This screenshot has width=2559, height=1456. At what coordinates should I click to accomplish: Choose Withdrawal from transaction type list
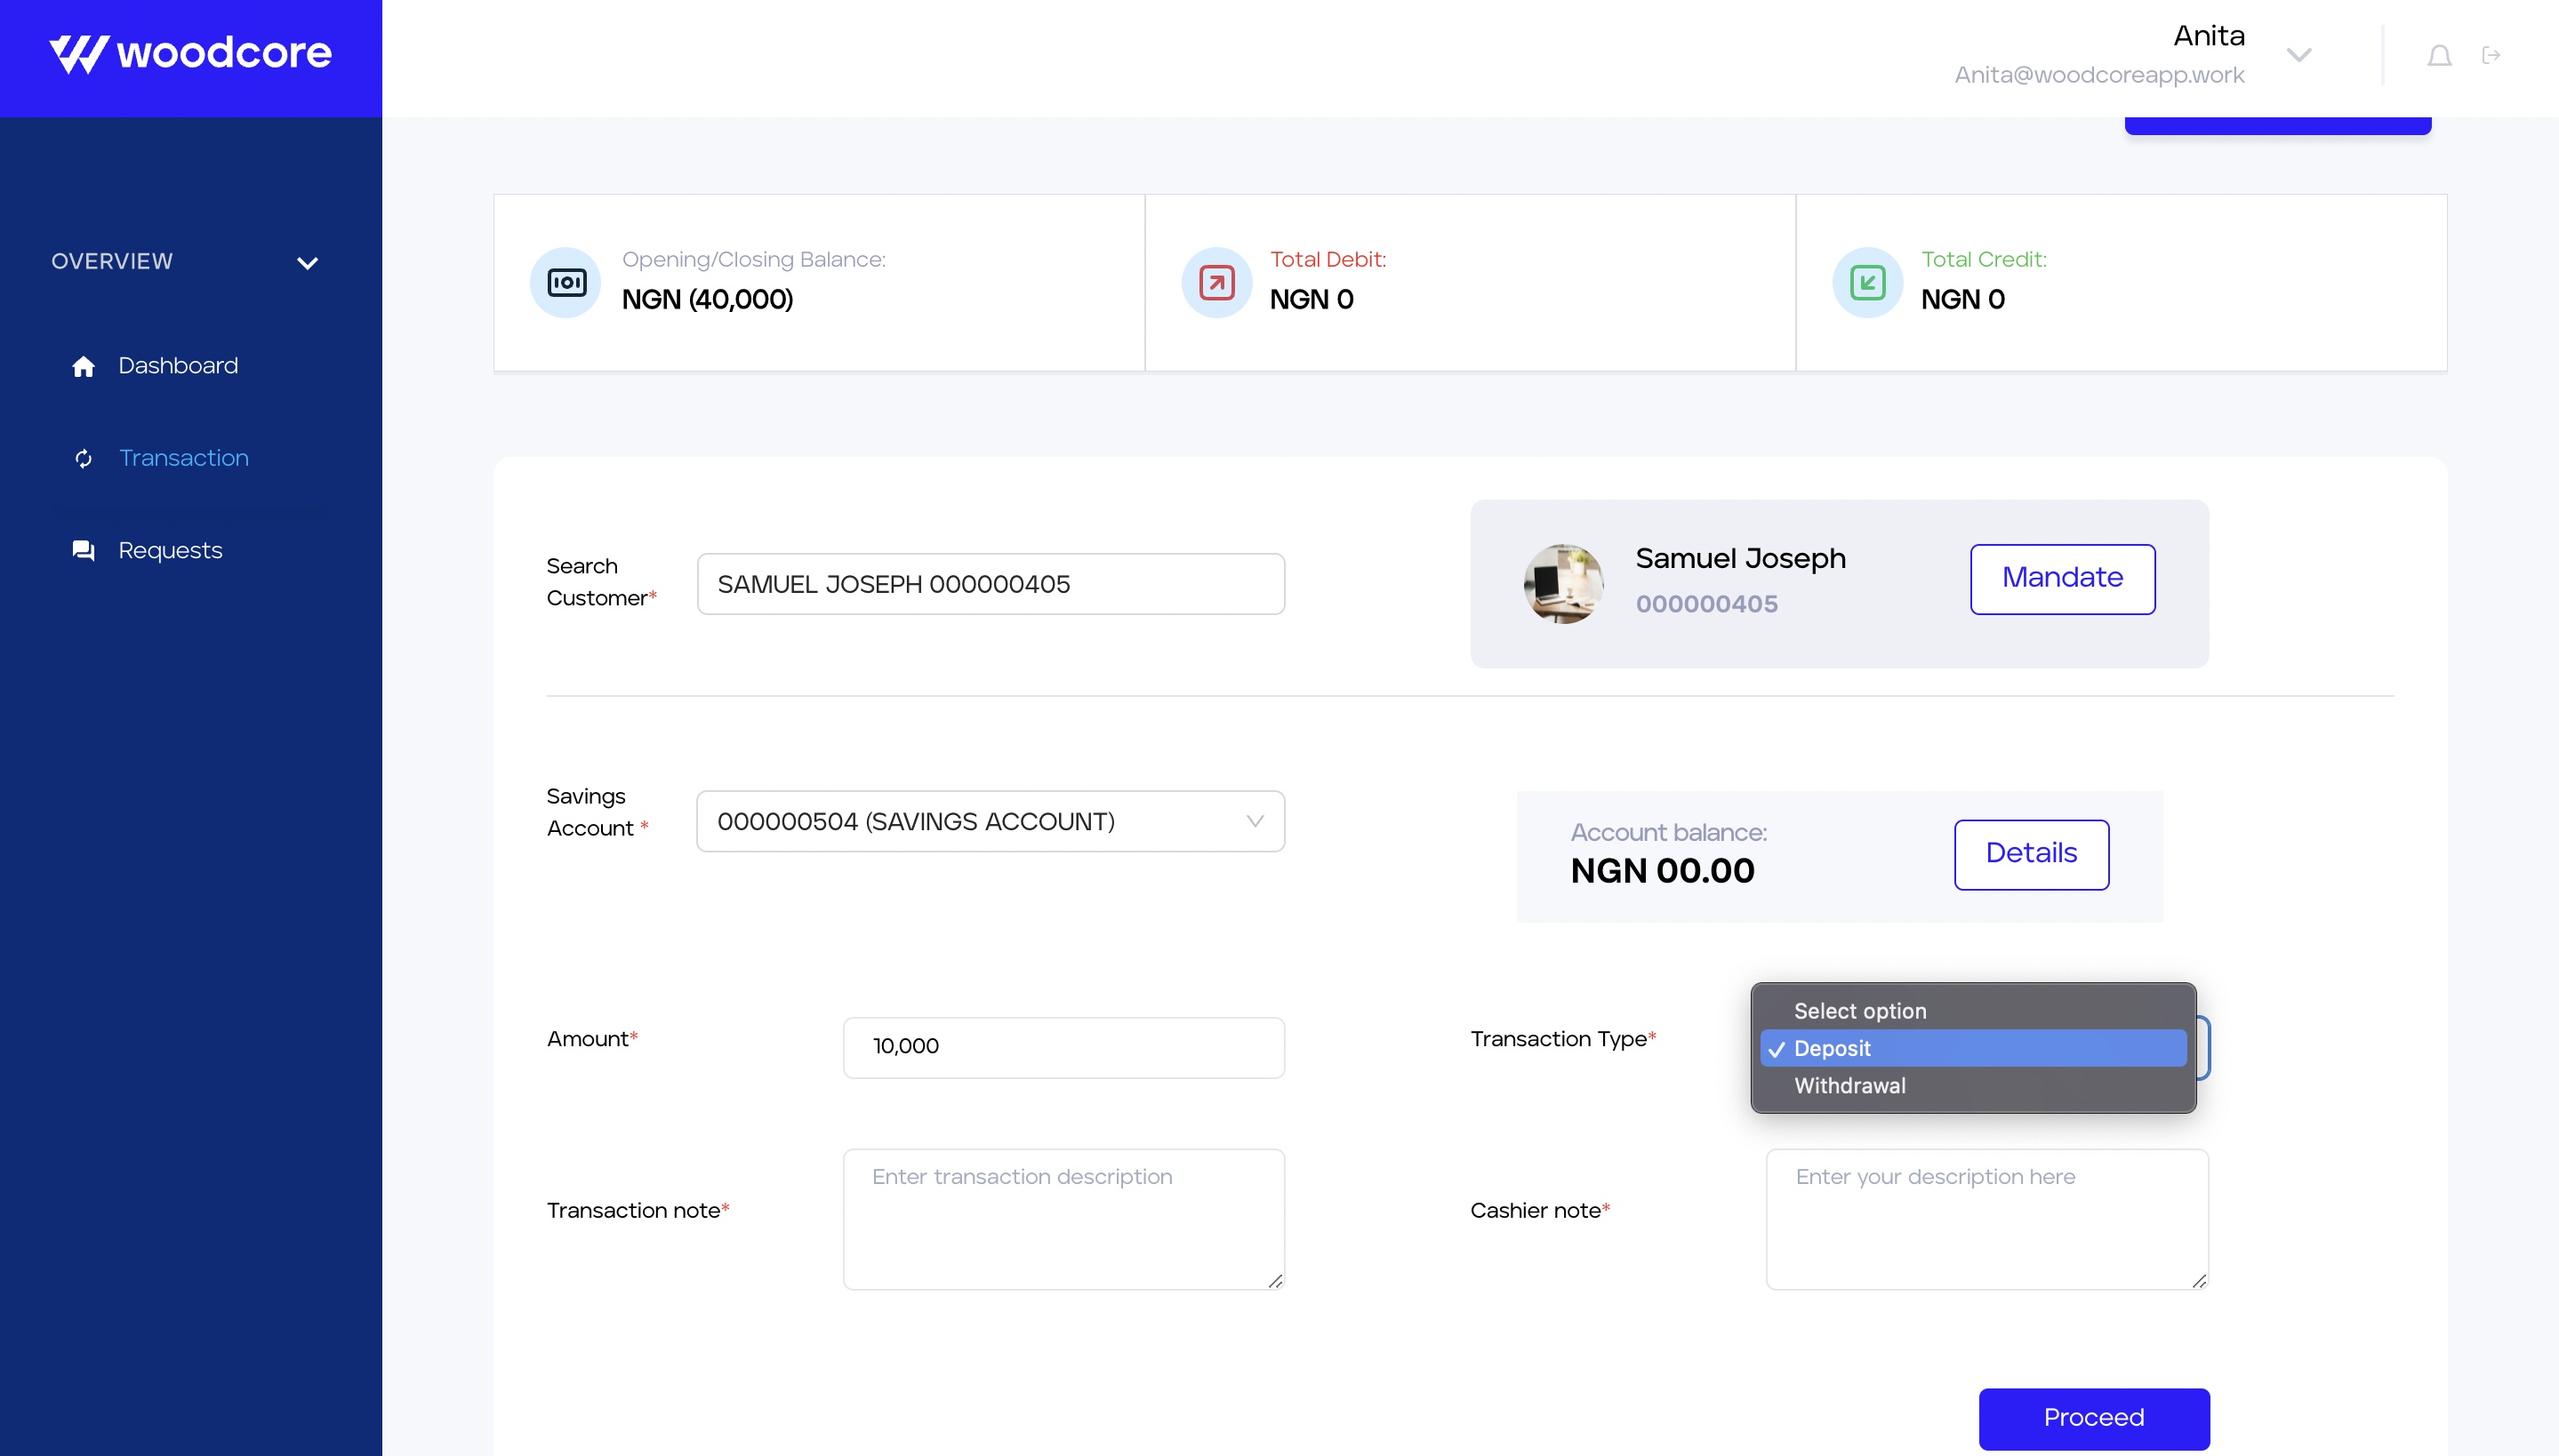1849,1086
